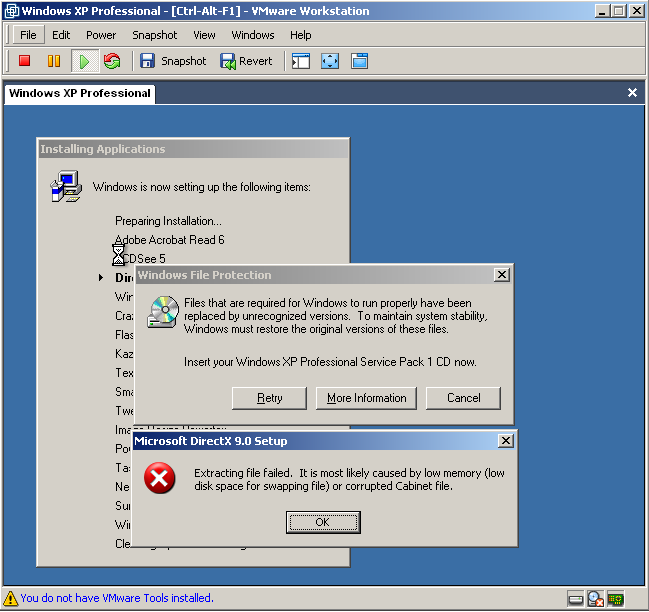Click the Revert toolbar button
This screenshot has width=649, height=612.
(246, 61)
